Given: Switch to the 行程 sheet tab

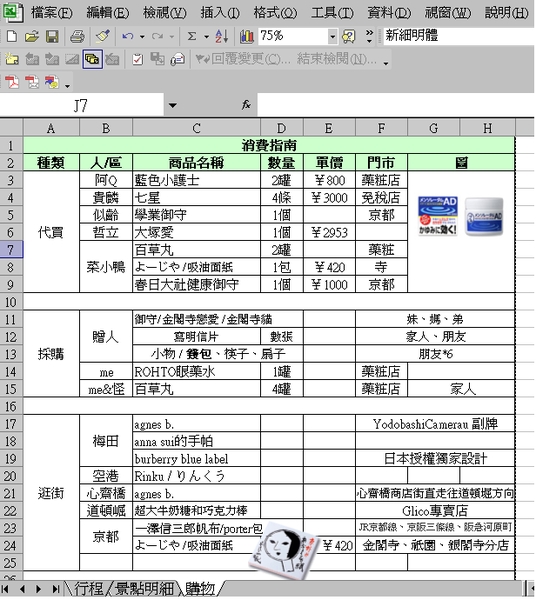Looking at the screenshot, I should [89, 589].
